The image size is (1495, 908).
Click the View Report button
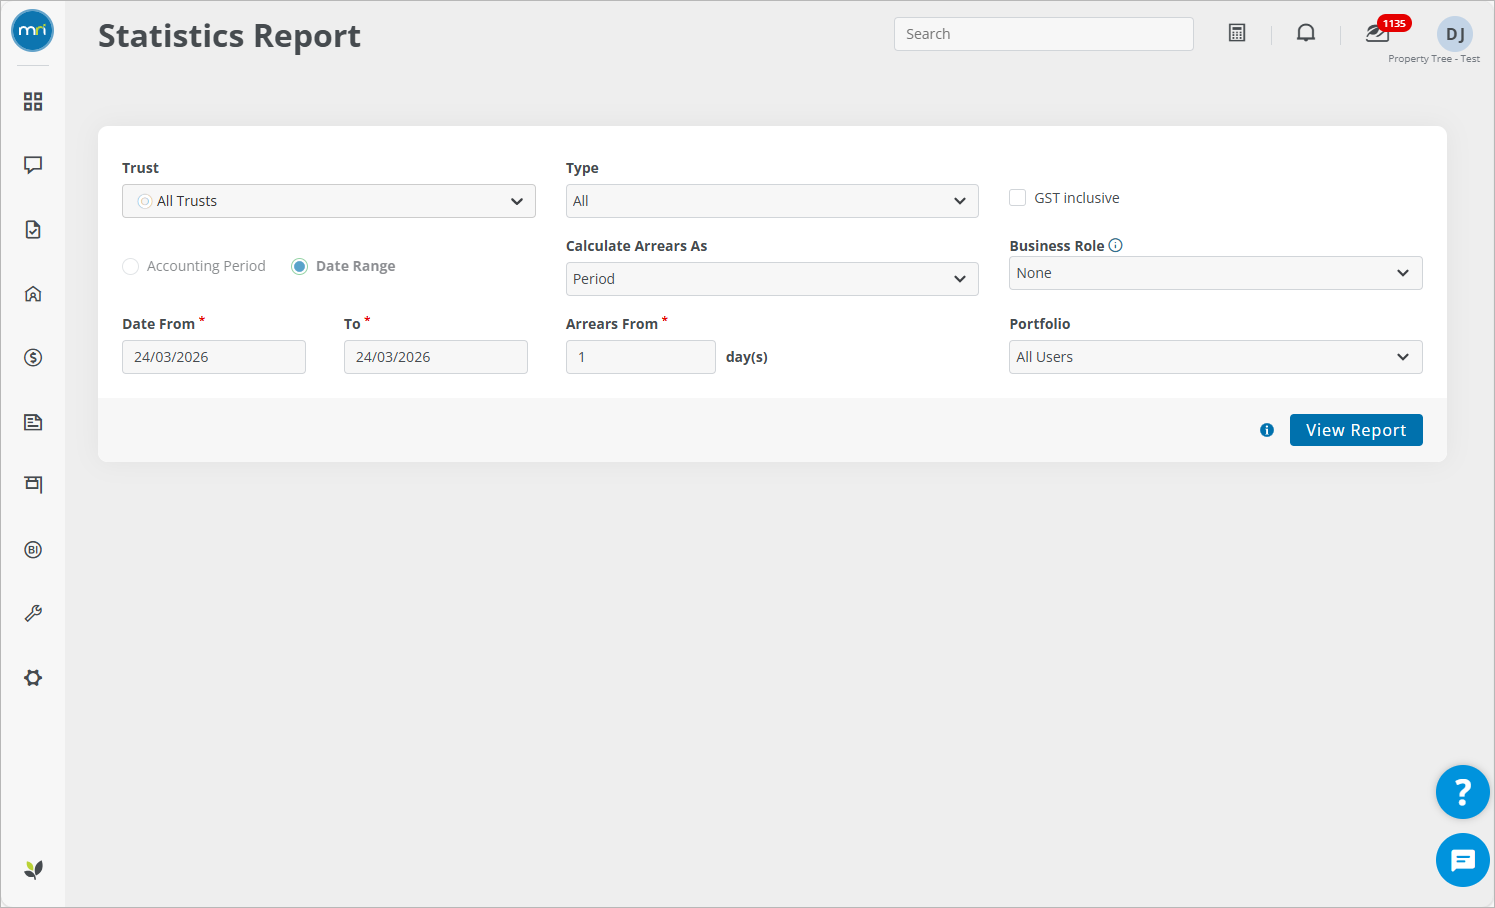click(1356, 430)
